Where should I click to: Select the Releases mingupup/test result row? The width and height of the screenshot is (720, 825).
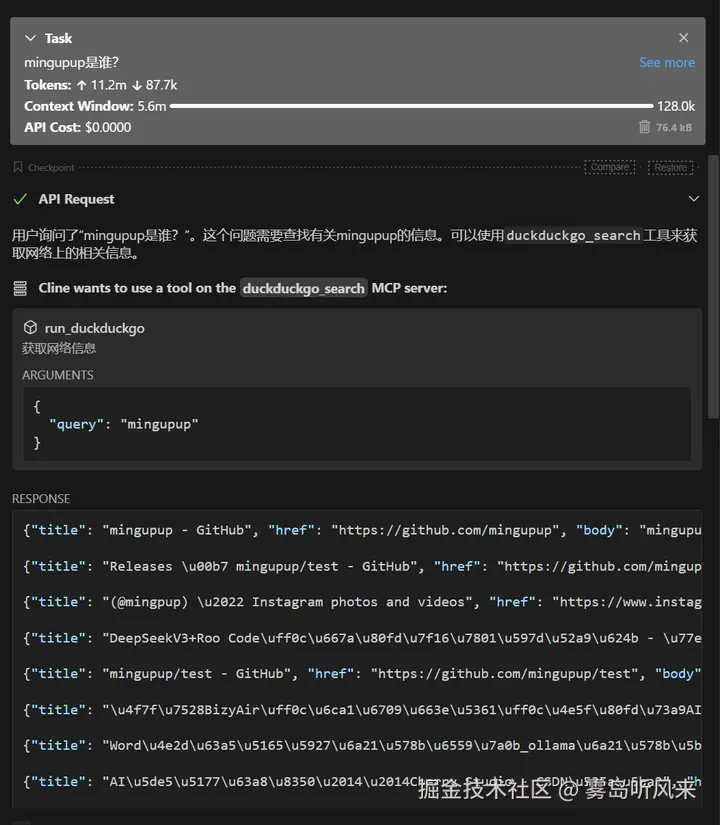click(x=362, y=566)
